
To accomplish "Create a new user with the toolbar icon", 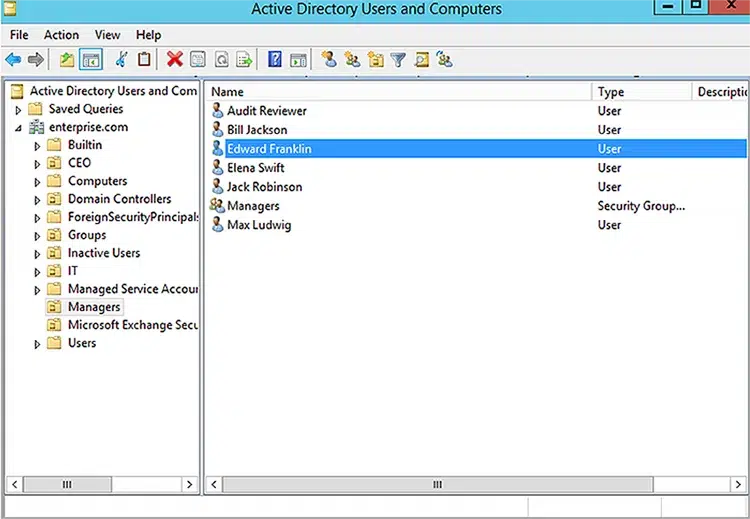I will point(329,59).
